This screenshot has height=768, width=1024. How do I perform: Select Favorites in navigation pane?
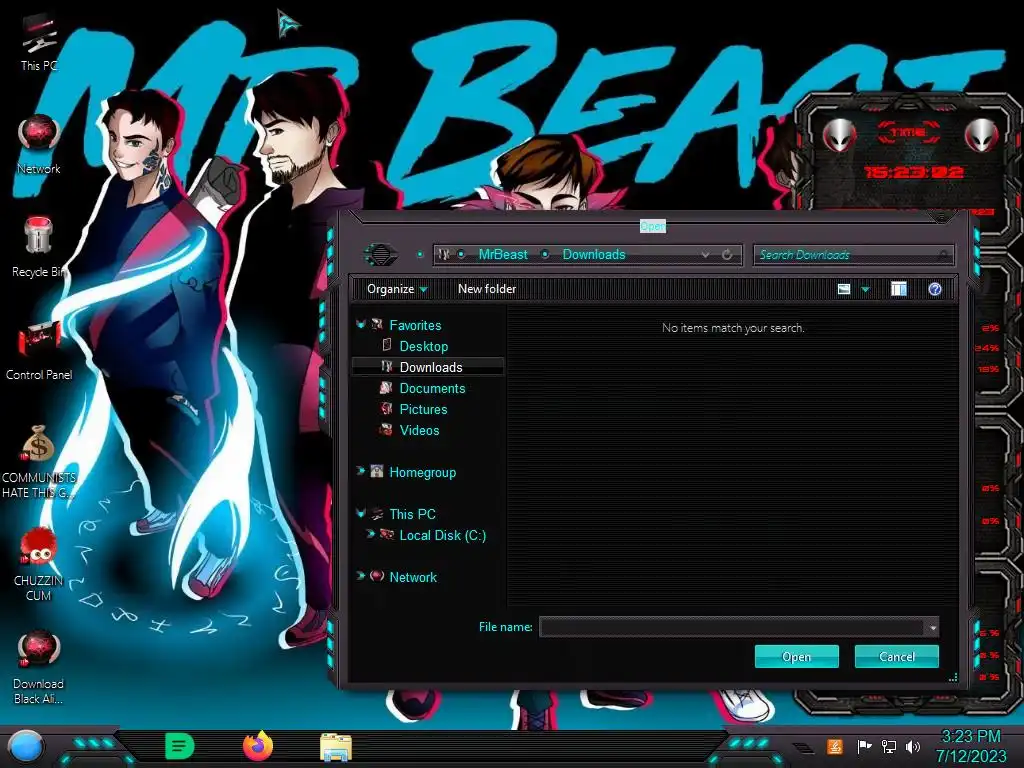tap(415, 325)
